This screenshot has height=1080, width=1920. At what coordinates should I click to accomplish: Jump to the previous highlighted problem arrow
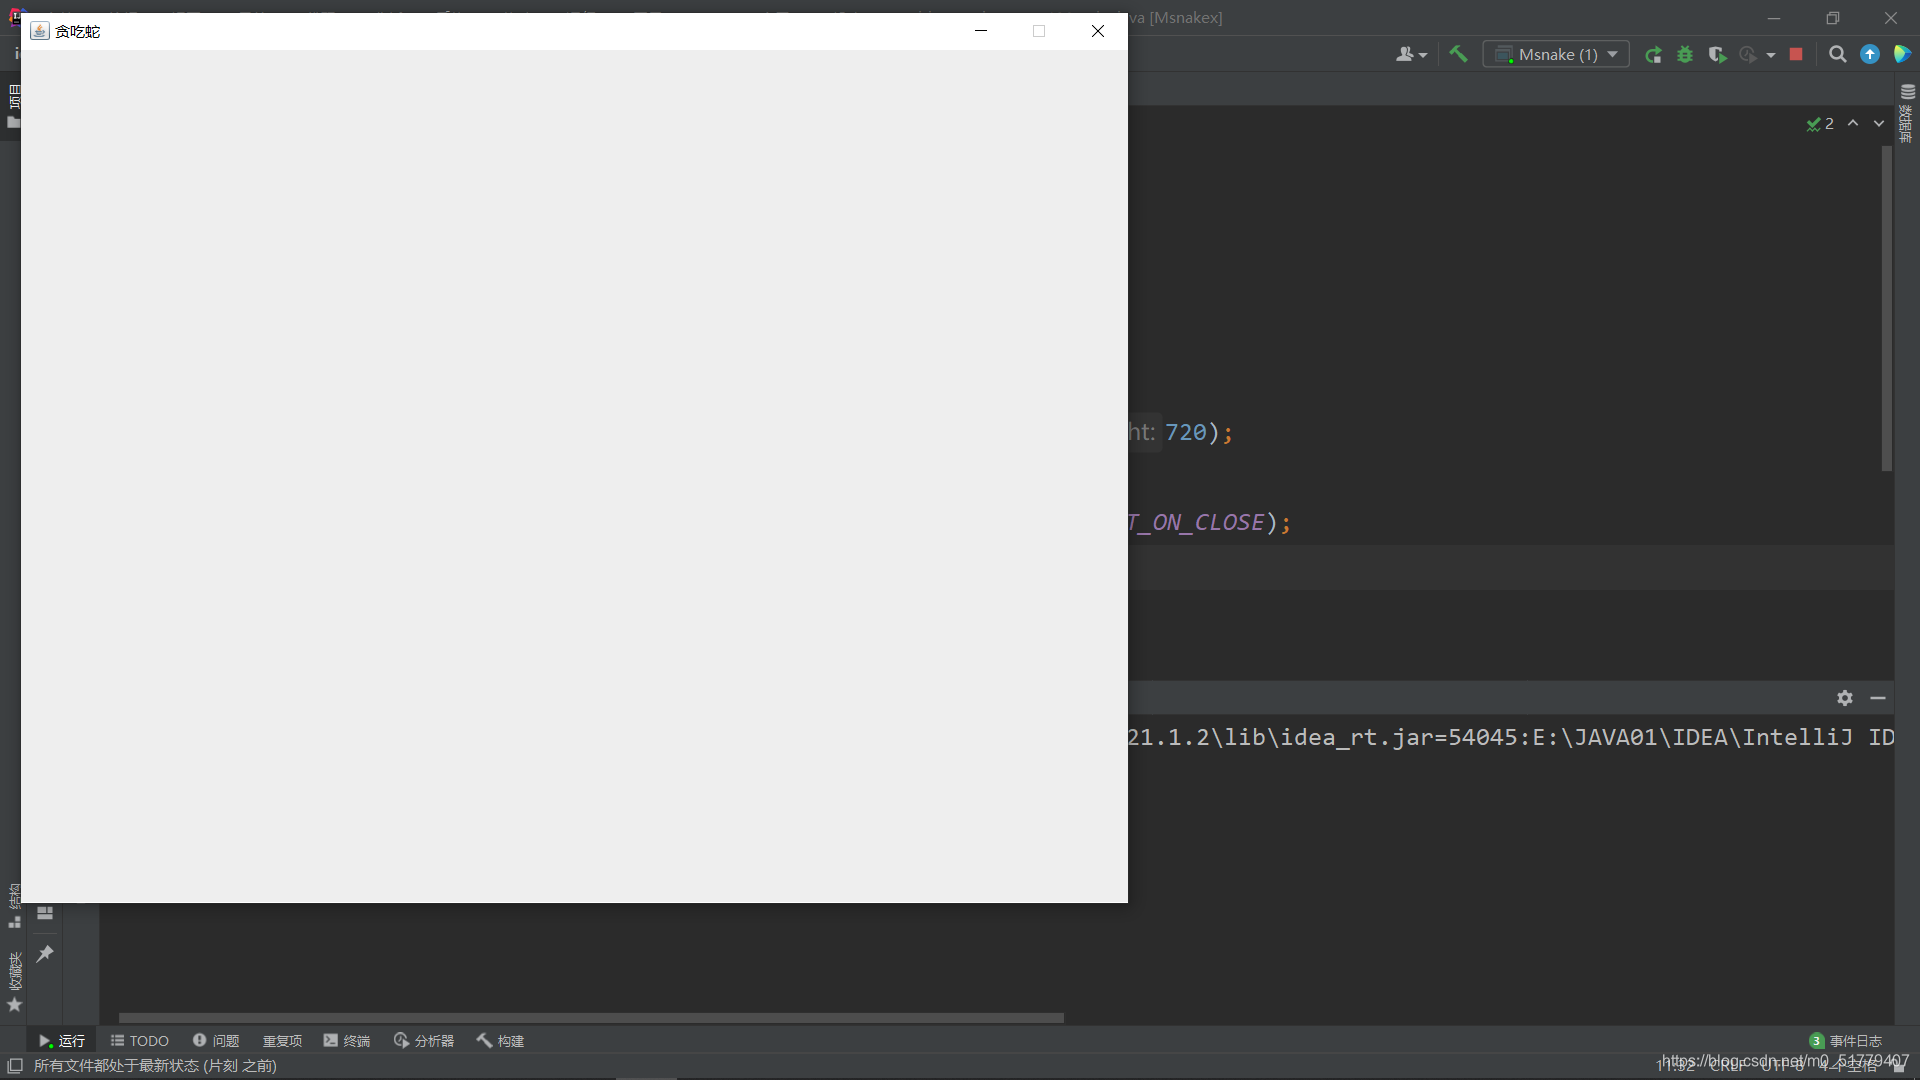coord(1853,123)
